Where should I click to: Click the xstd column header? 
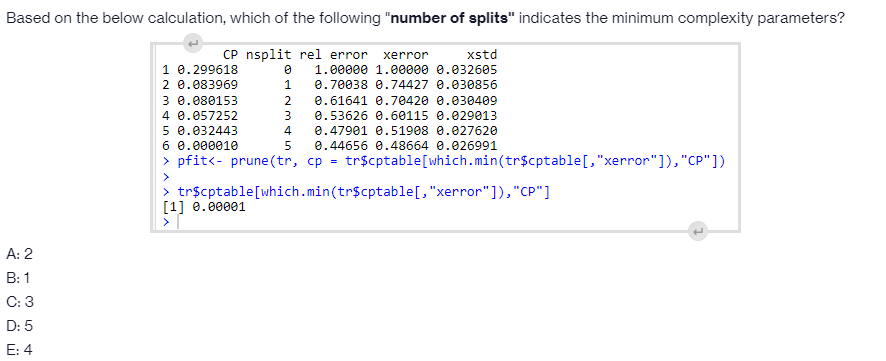click(482, 55)
